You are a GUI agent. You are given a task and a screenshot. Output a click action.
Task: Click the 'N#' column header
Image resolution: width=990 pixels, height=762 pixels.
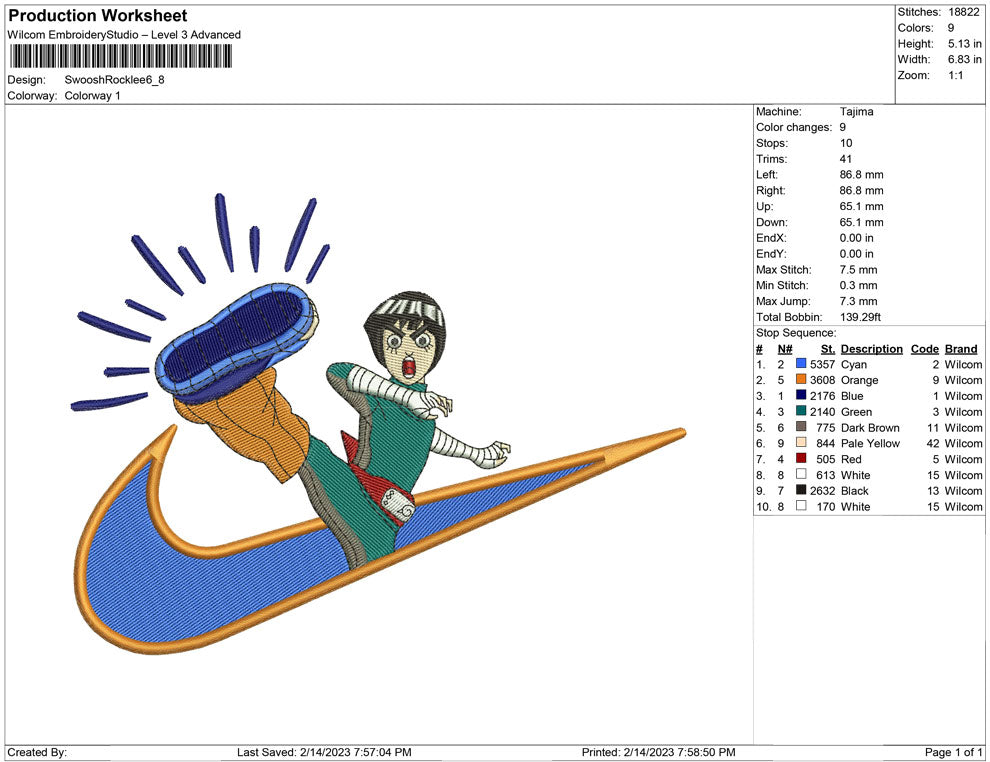pos(785,348)
